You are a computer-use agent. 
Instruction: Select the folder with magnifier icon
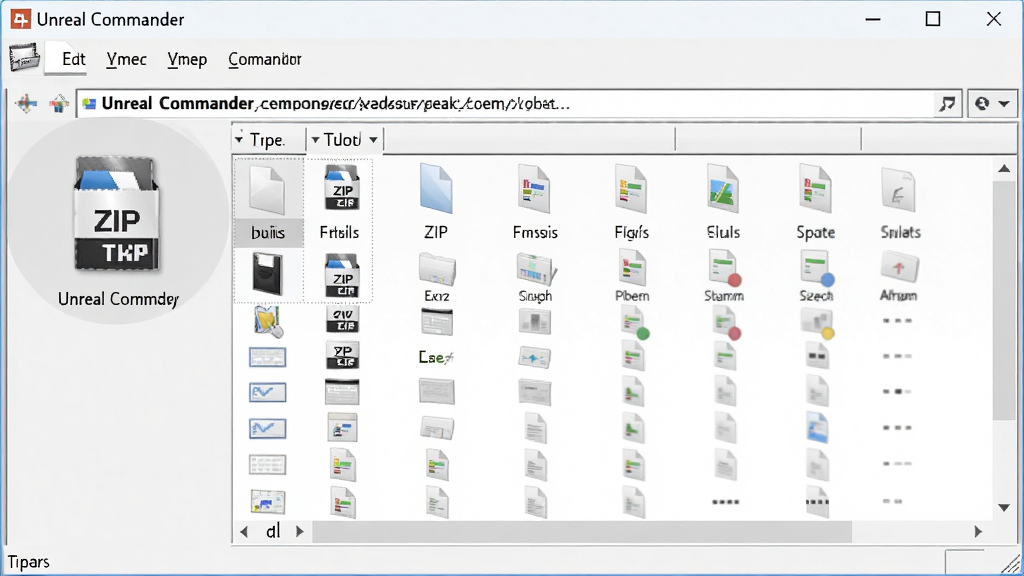coord(268,322)
